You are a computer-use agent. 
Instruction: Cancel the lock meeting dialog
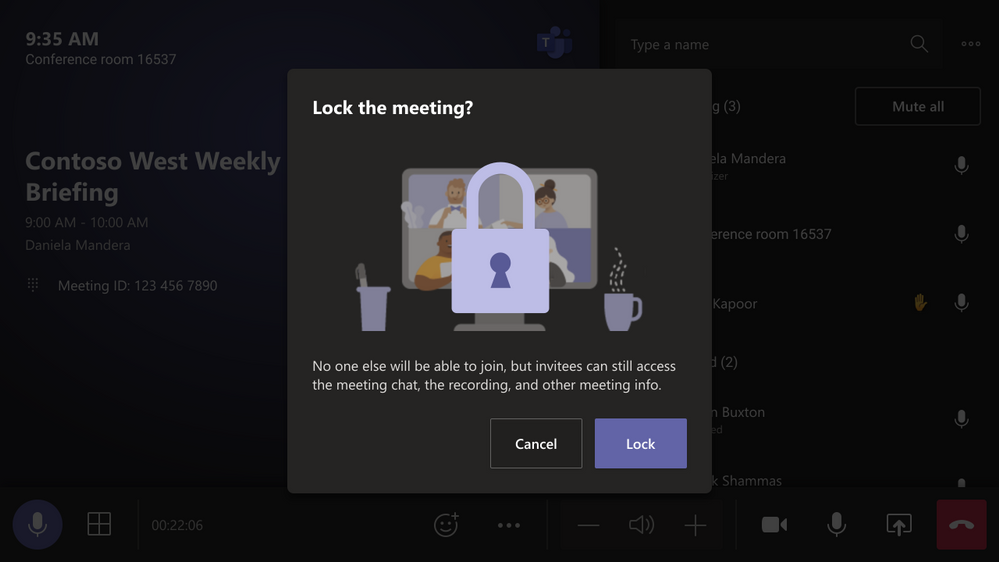click(536, 443)
